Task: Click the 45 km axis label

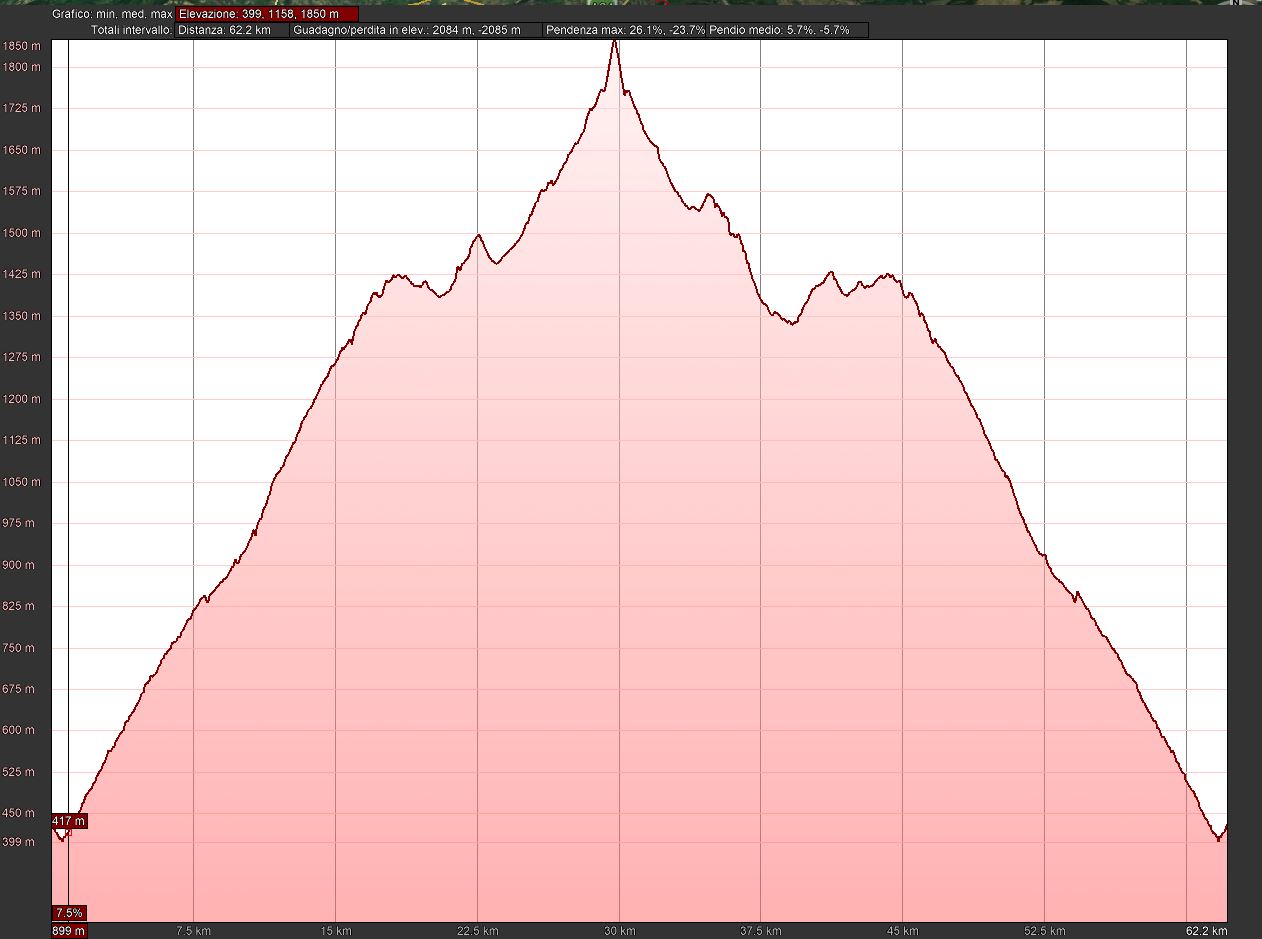Action: click(x=902, y=931)
